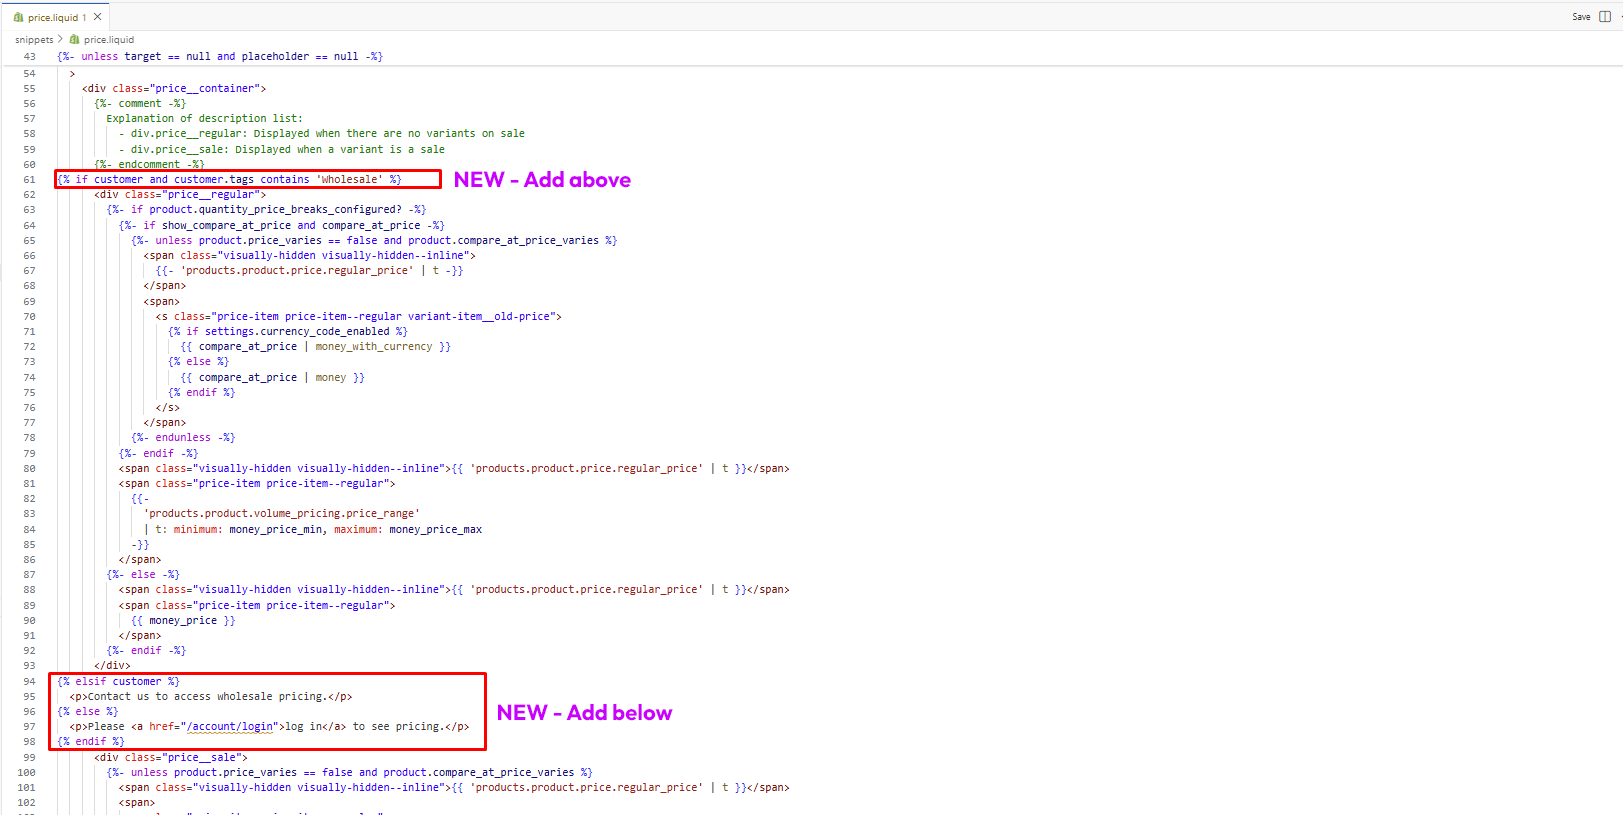Click the endif tag on line 98
Viewport: 1623px width, 815px height.
(x=91, y=741)
